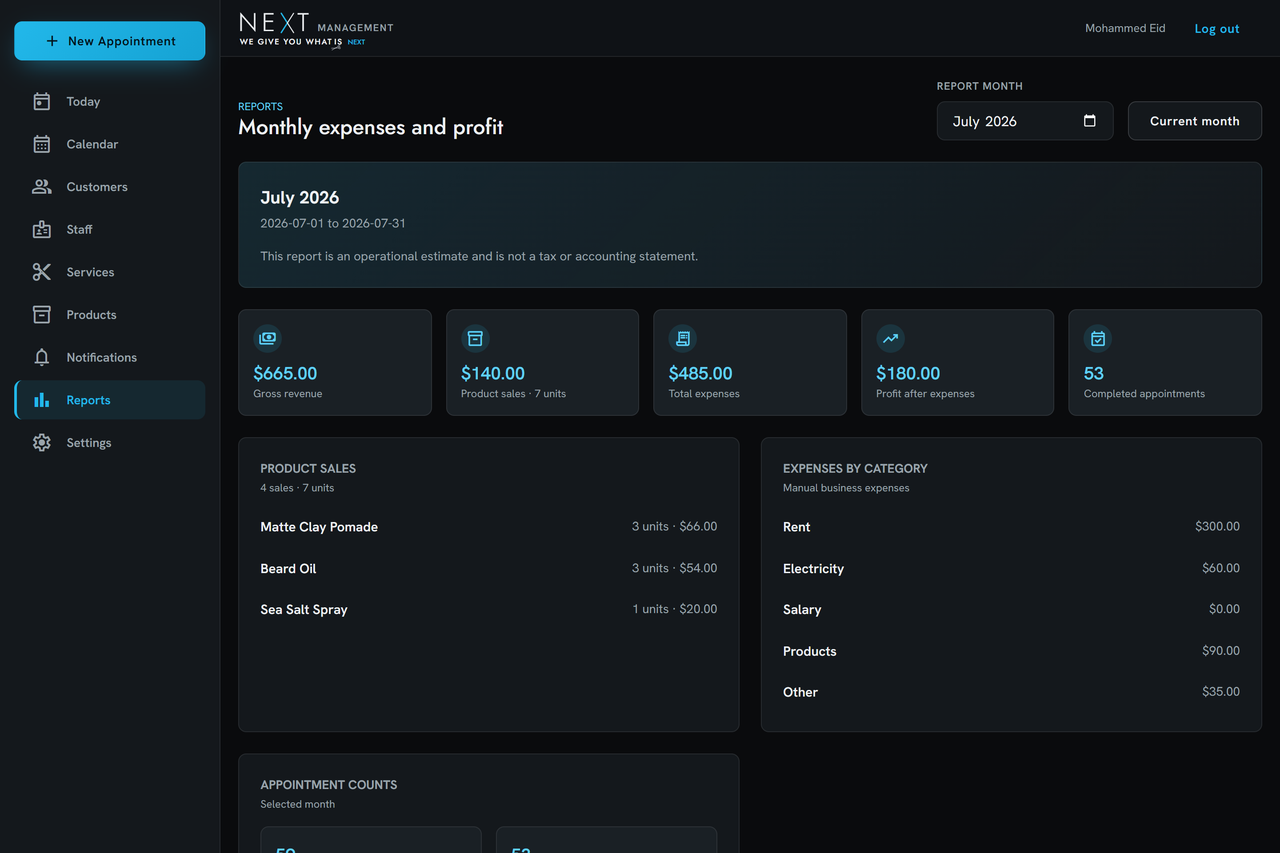Click the APPOINTMENT COUNTS heading
Screen dimensions: 1280x853
329,785
